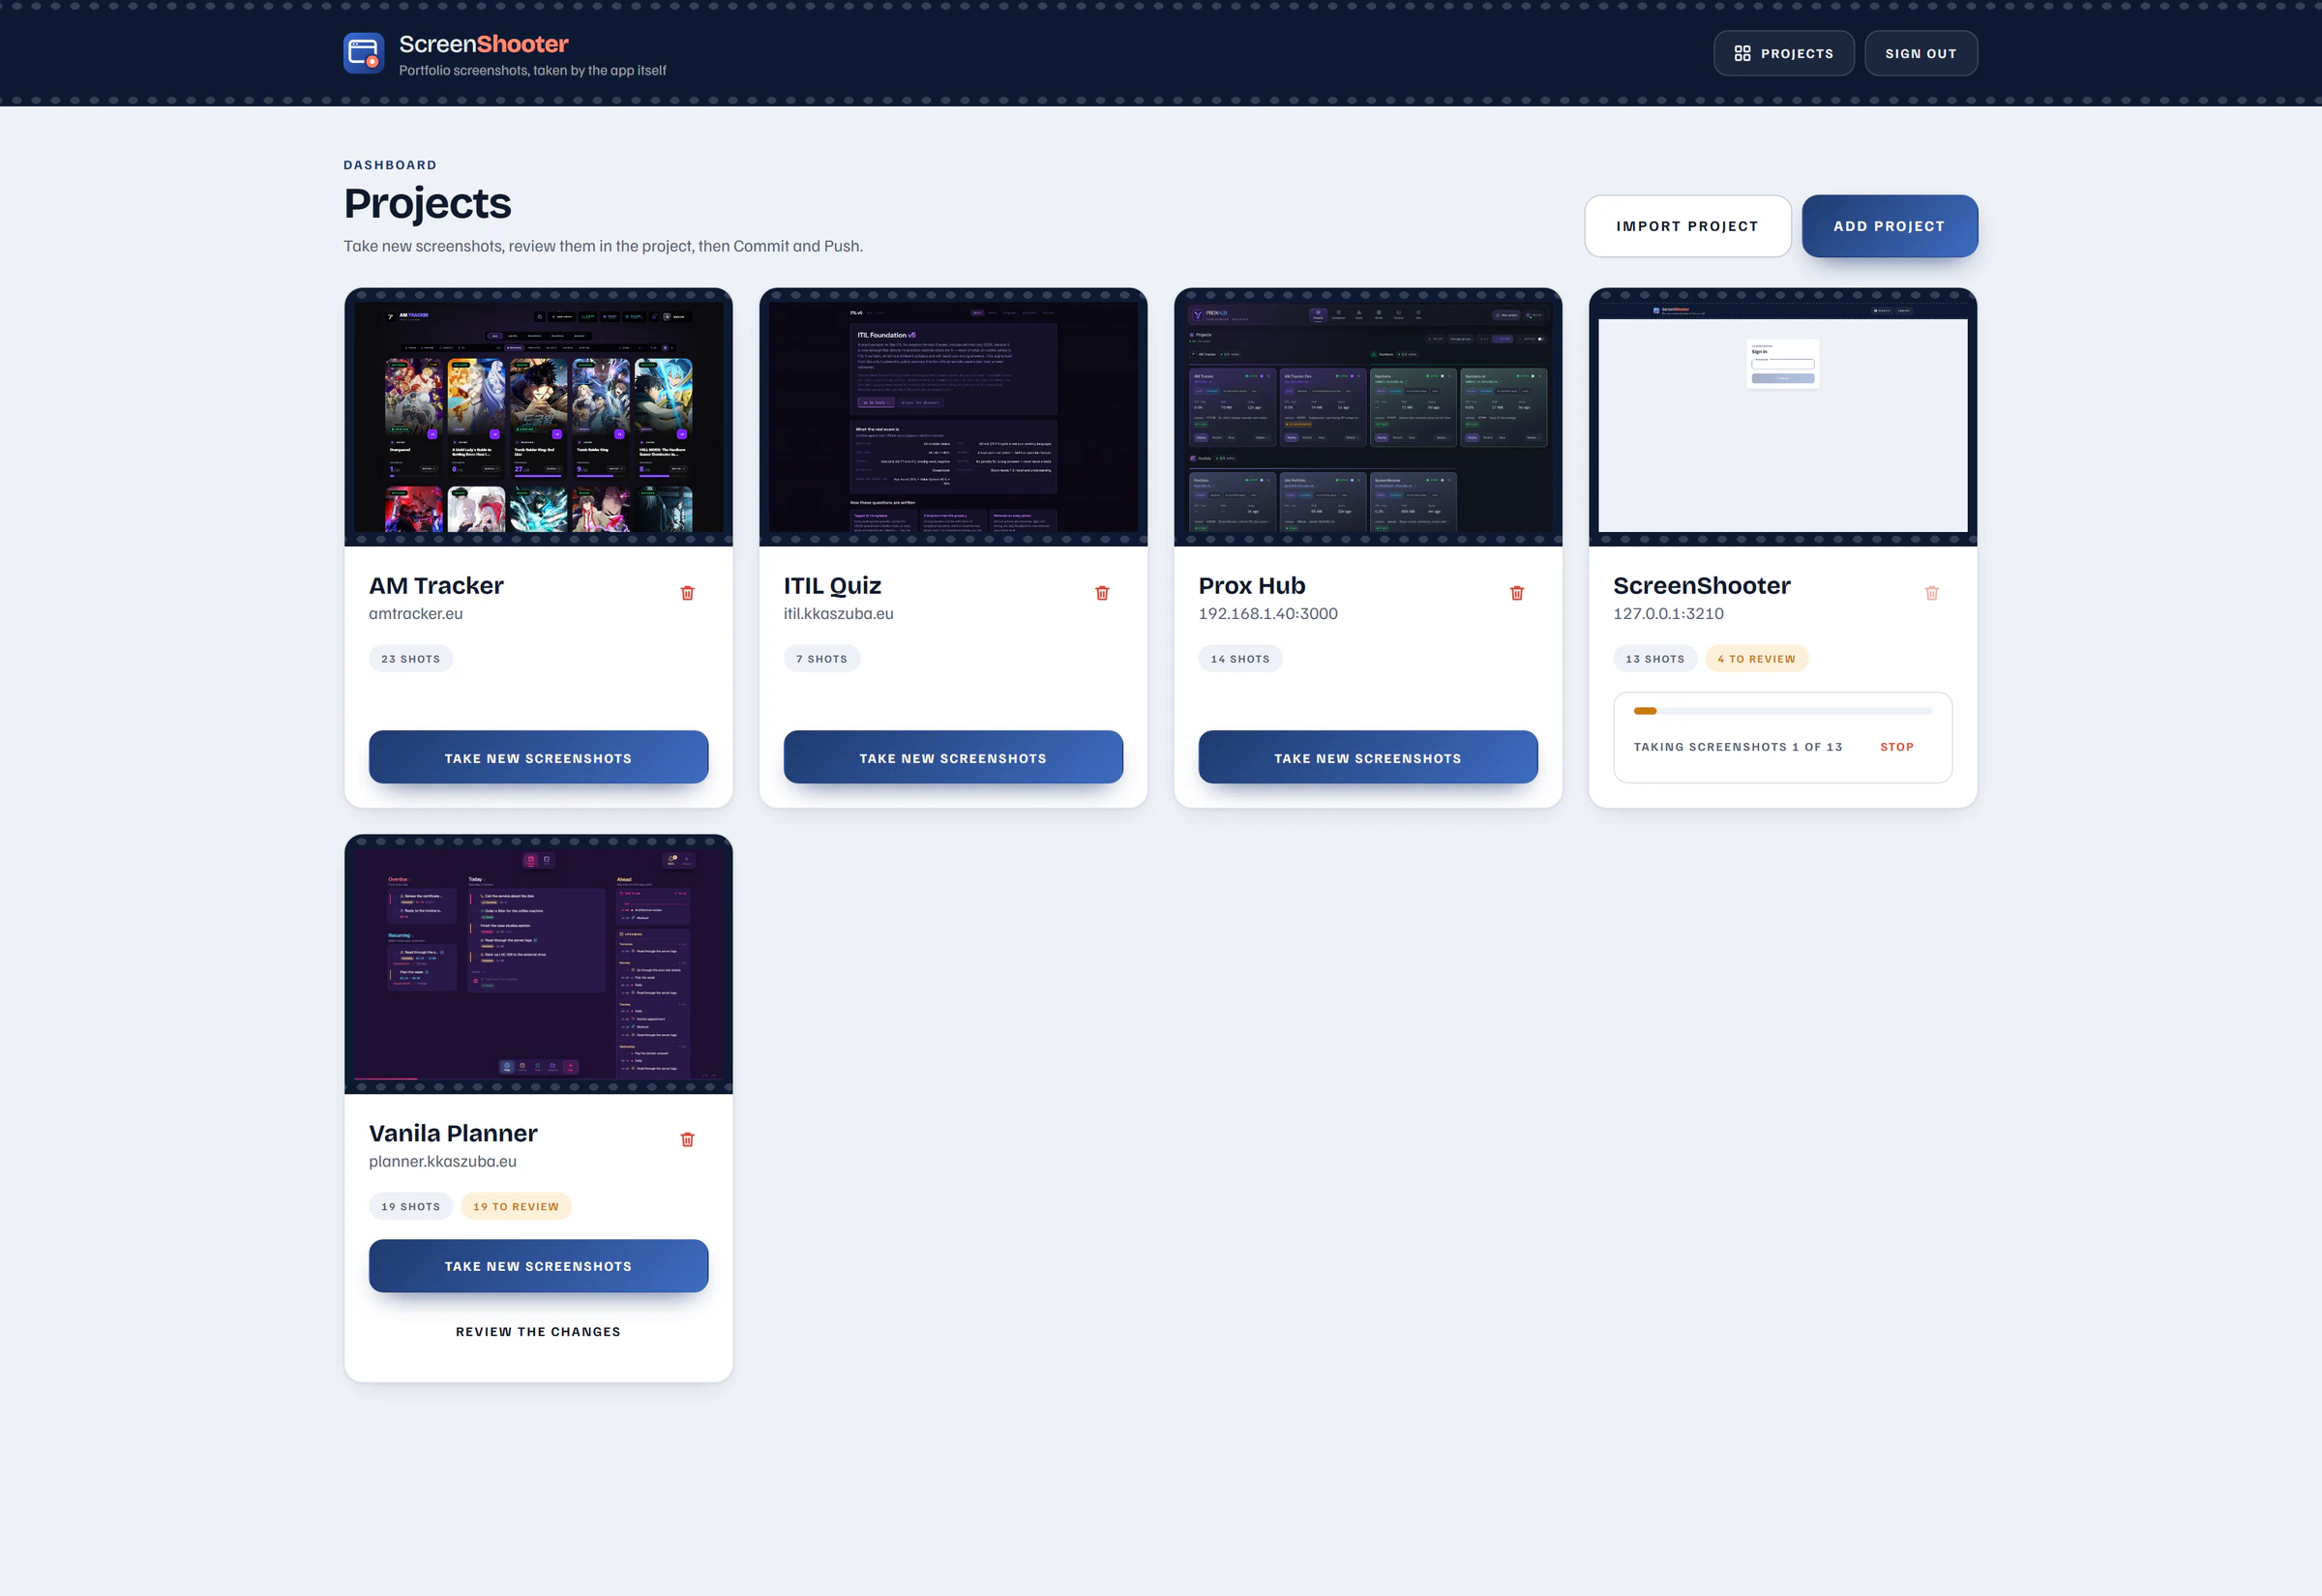Click trash icon on ITIL Quiz card
The width and height of the screenshot is (2322, 1596).
point(1102,593)
